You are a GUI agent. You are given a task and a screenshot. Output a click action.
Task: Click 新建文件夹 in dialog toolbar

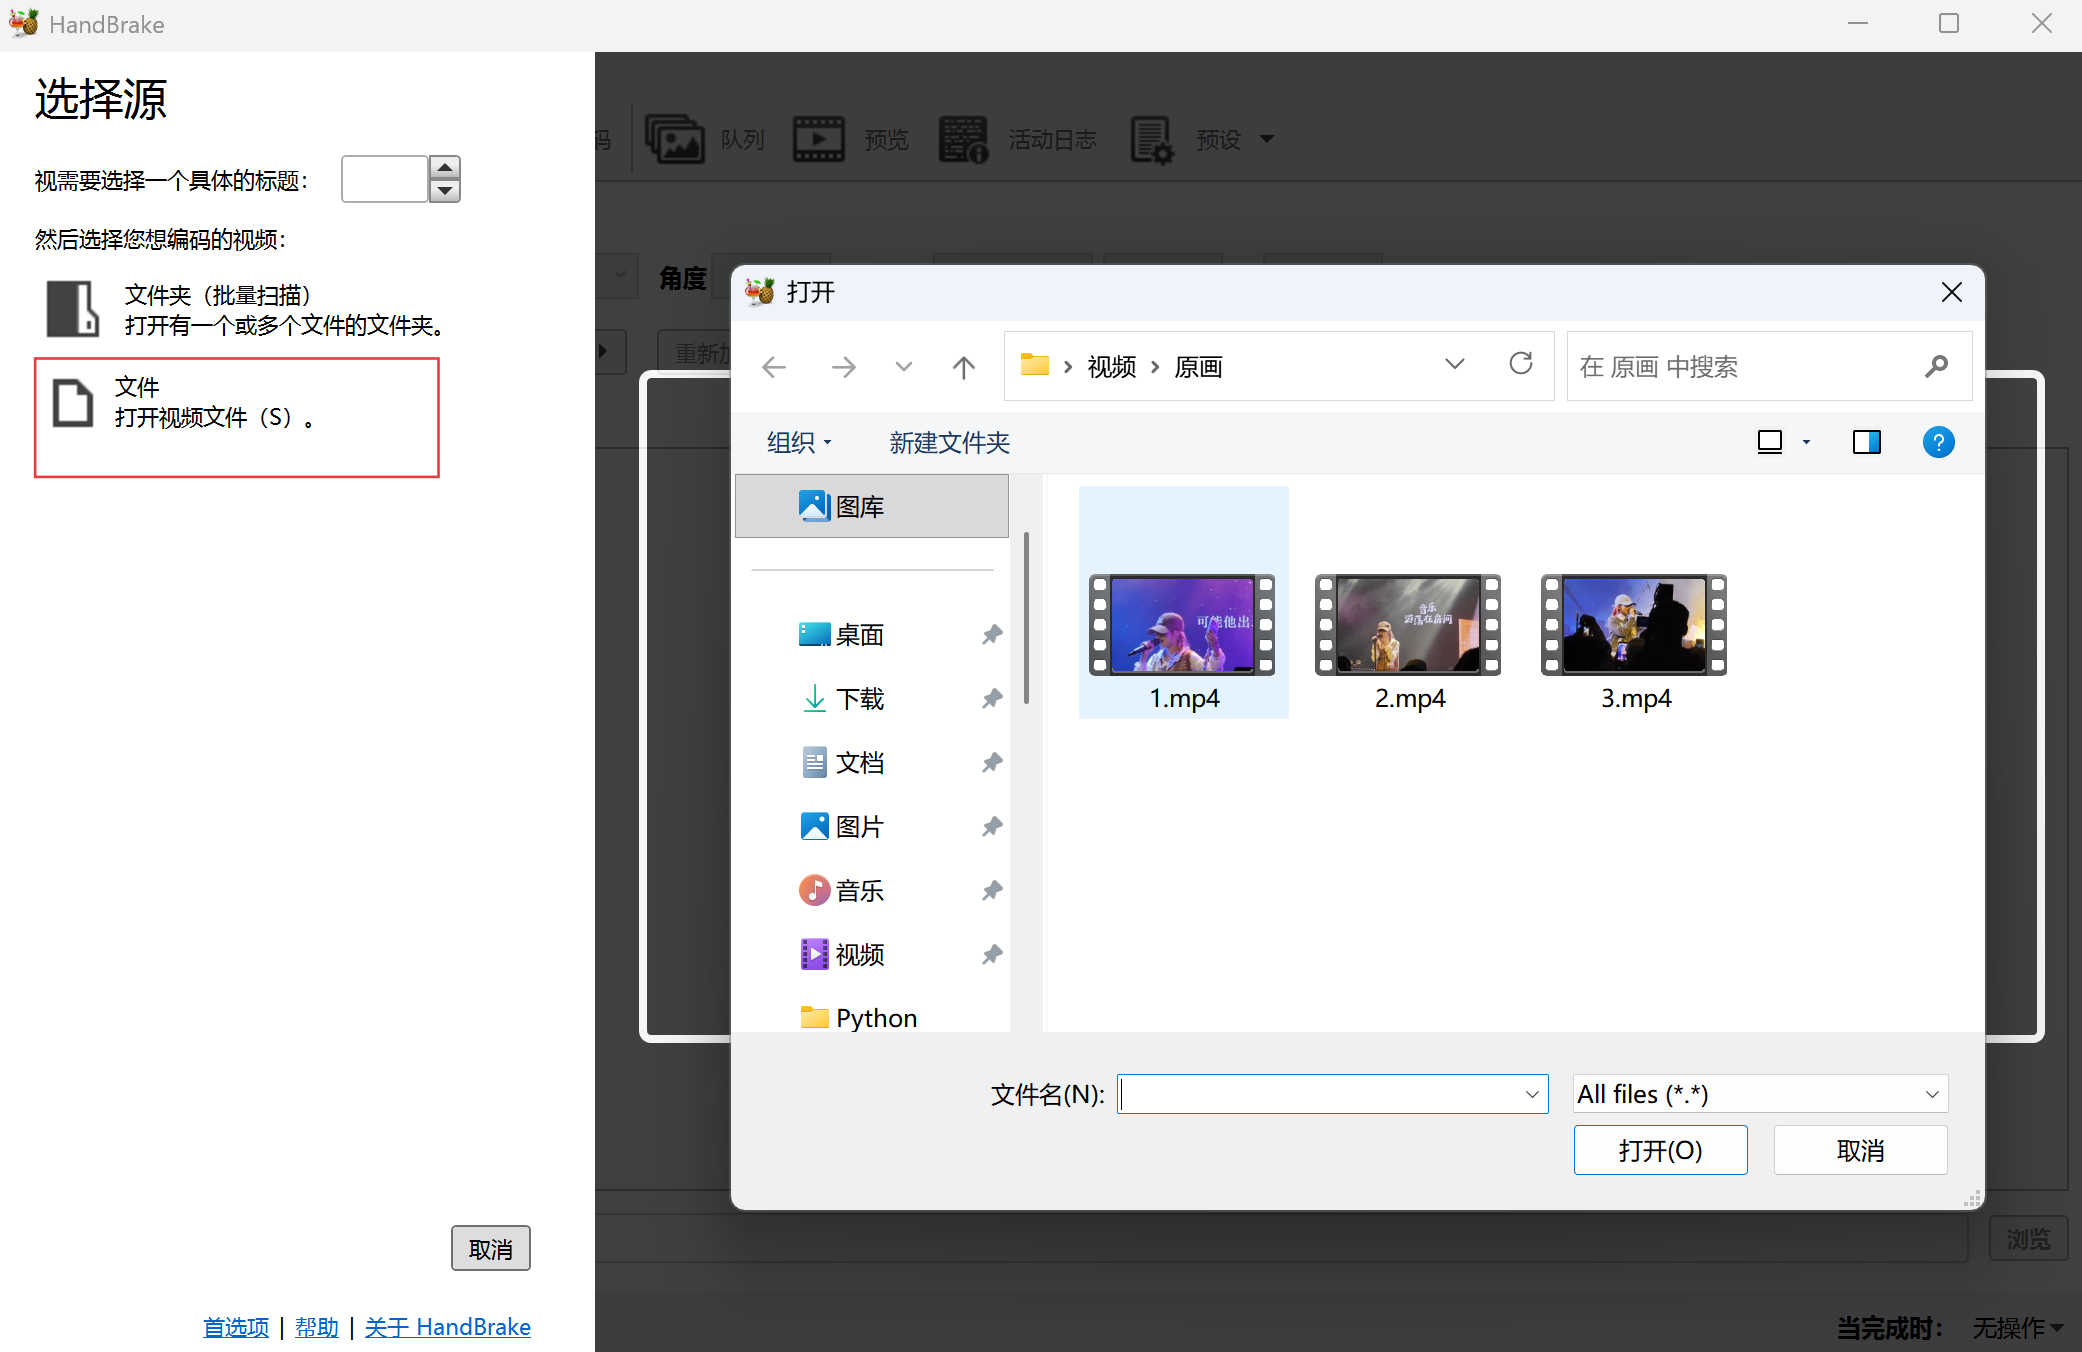coord(949,442)
